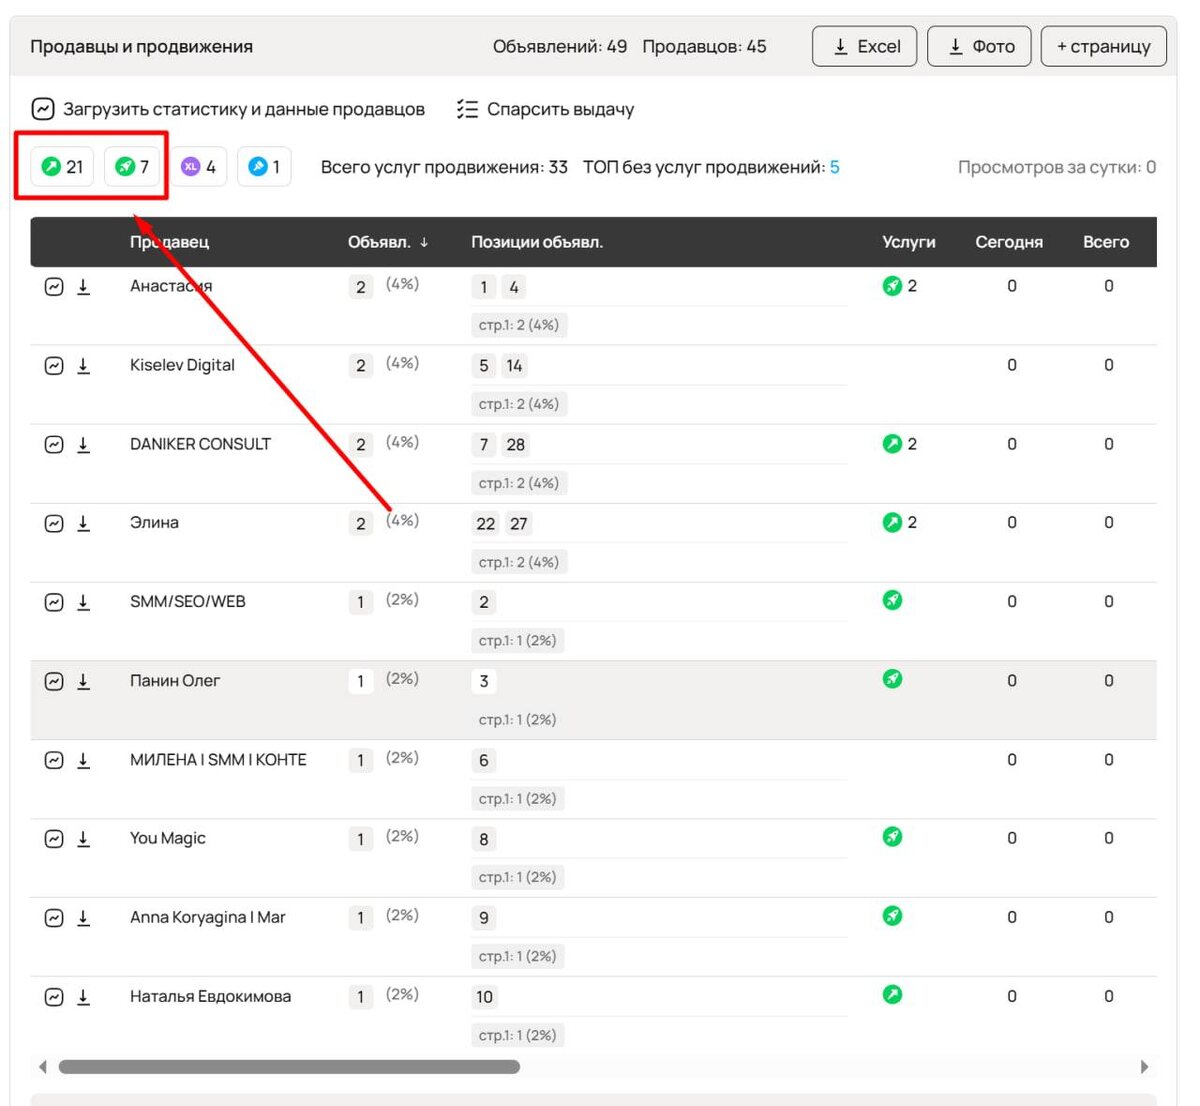This screenshot has width=1200, height=1106.
Task: Download data for МИЛЕНА SMM row
Action: coord(83,761)
